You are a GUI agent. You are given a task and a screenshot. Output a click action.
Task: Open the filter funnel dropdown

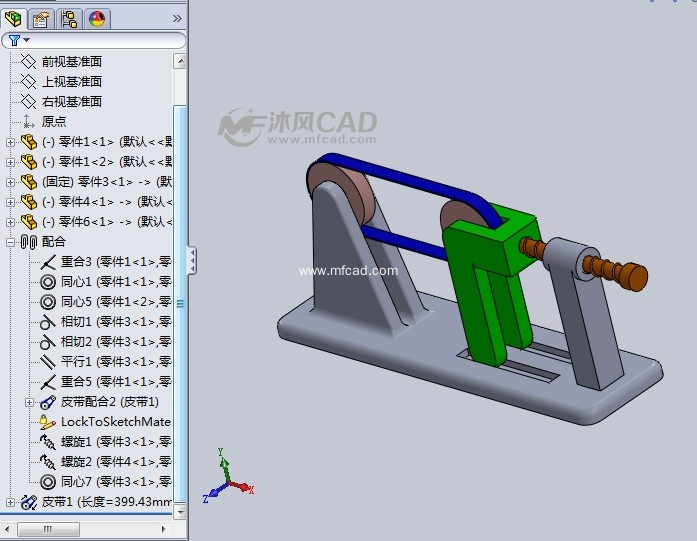tap(18, 40)
